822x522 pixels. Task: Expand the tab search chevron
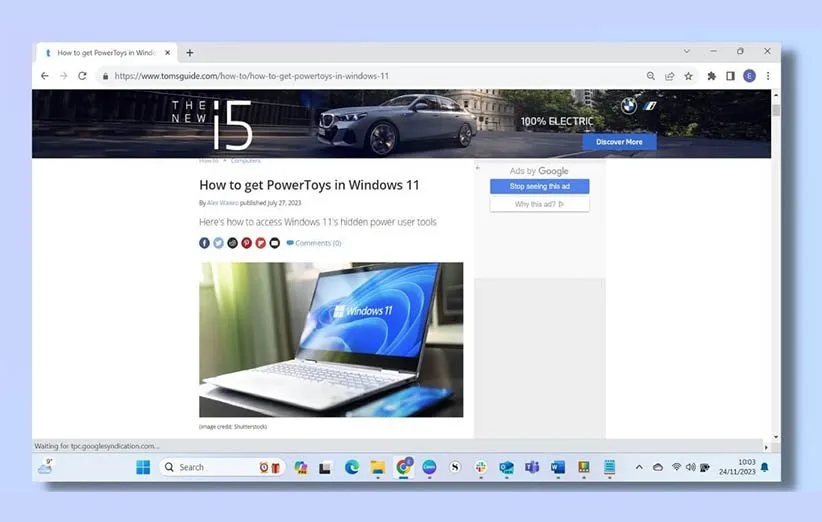(687, 51)
